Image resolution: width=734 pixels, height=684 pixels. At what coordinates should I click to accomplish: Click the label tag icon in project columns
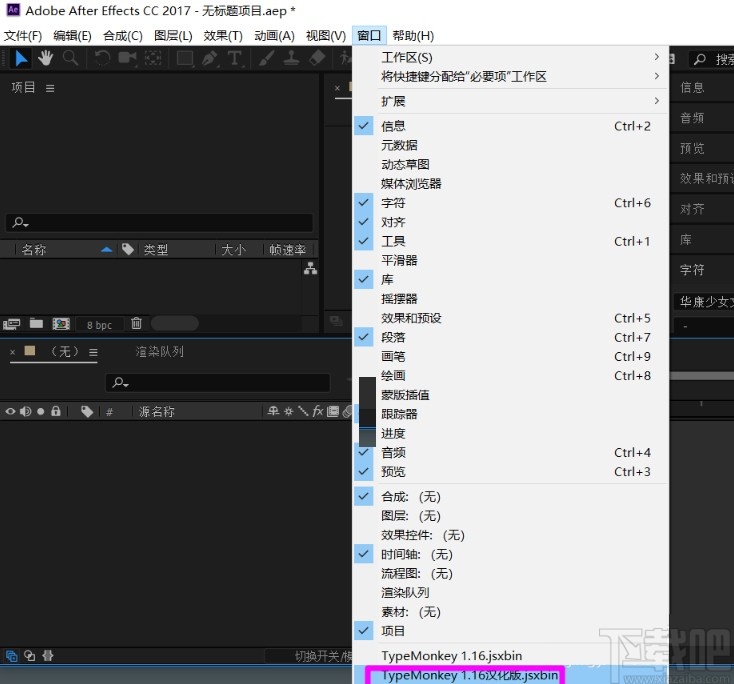(x=128, y=249)
